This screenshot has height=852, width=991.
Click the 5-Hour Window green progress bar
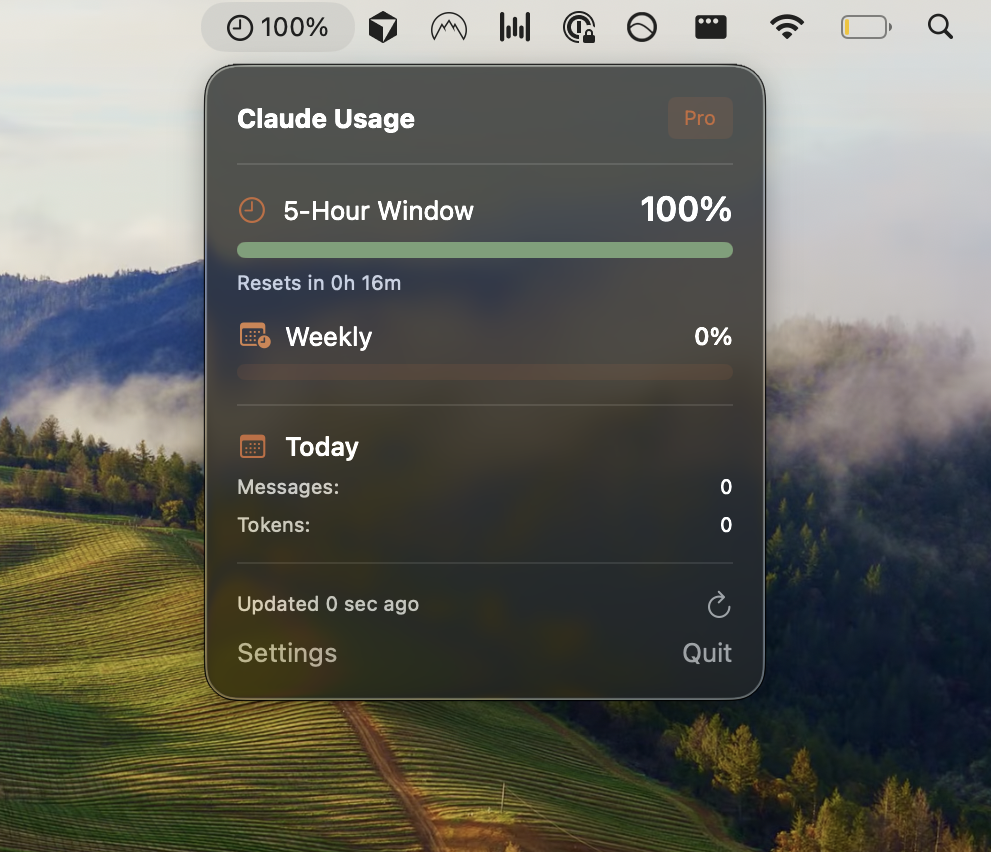[x=485, y=250]
